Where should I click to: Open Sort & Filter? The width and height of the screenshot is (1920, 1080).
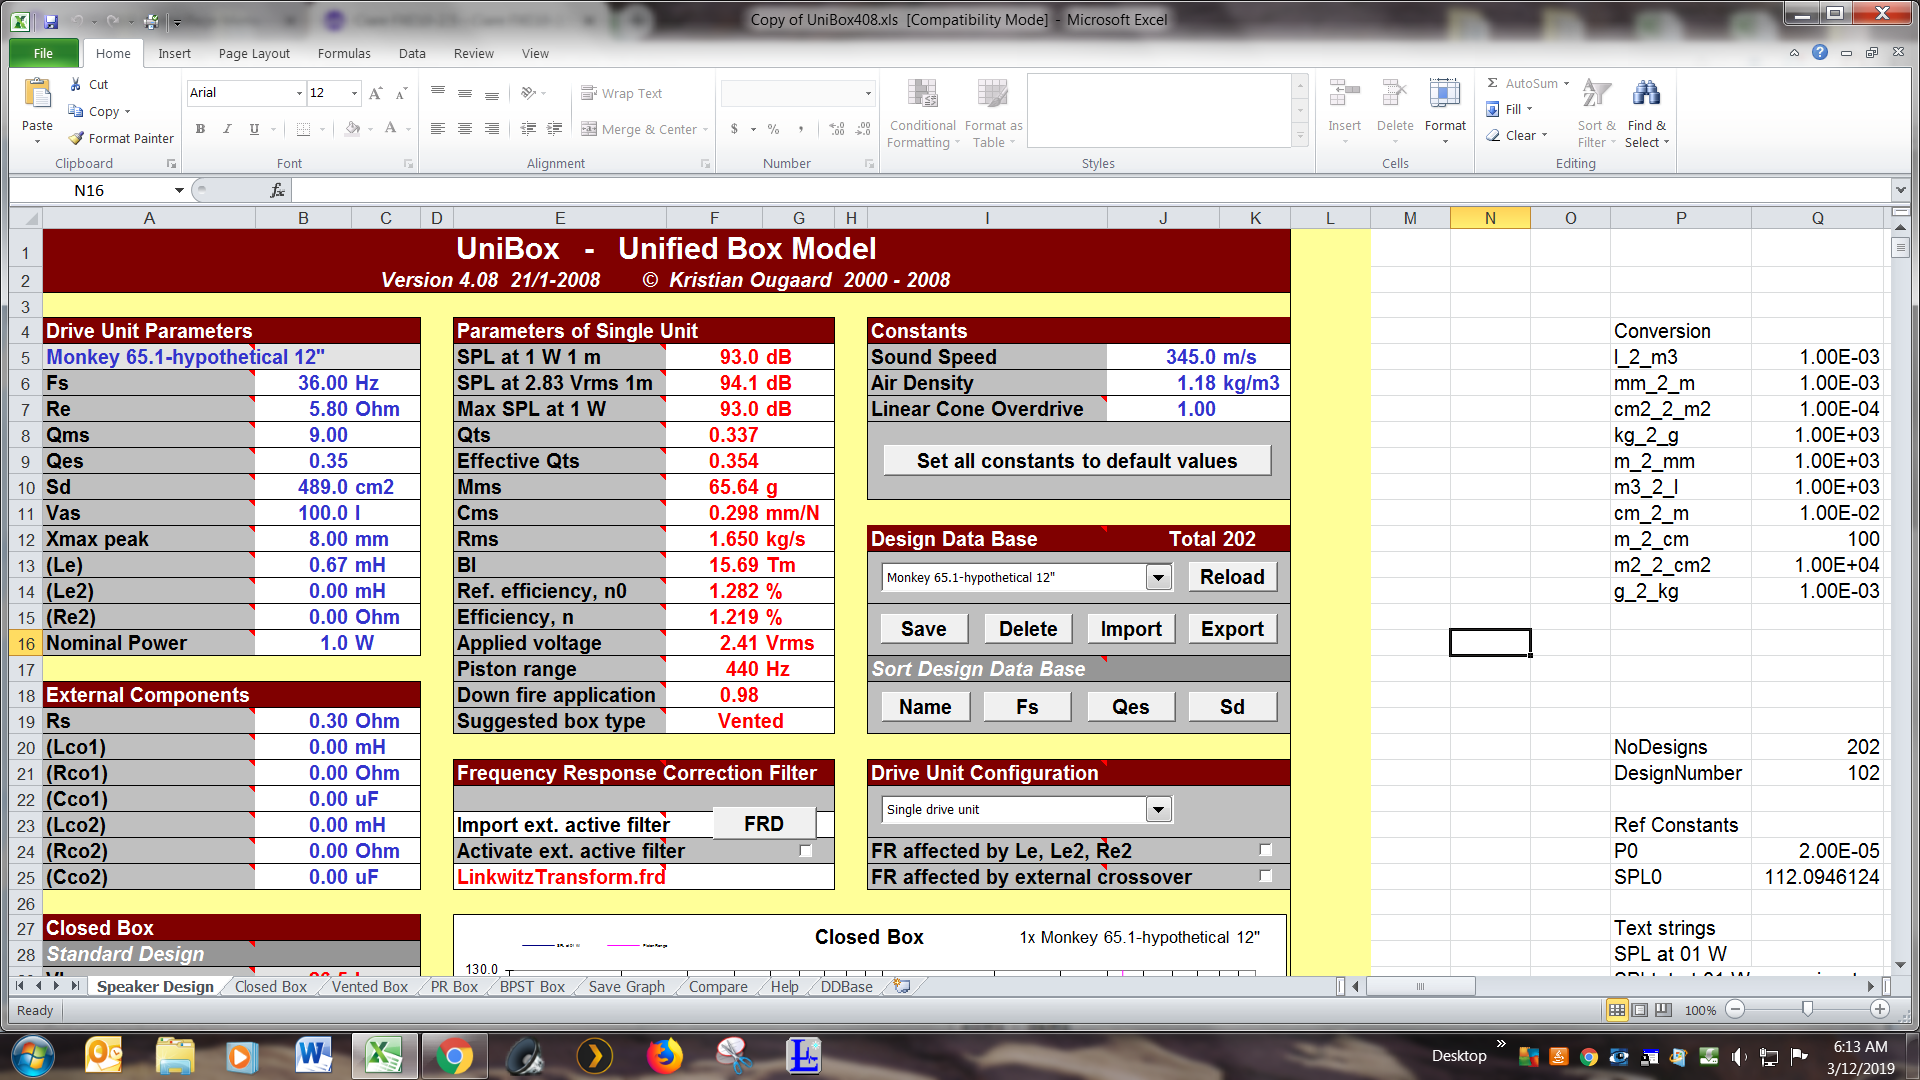1596,113
